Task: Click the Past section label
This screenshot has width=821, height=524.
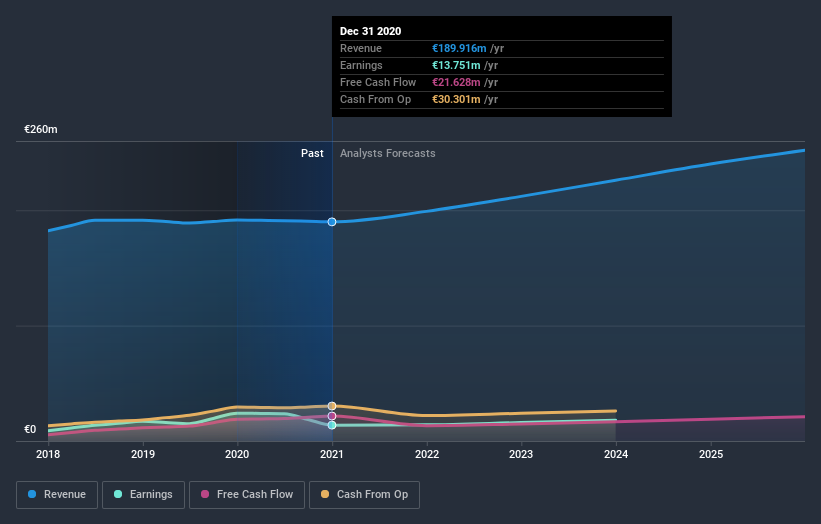Action: point(312,153)
